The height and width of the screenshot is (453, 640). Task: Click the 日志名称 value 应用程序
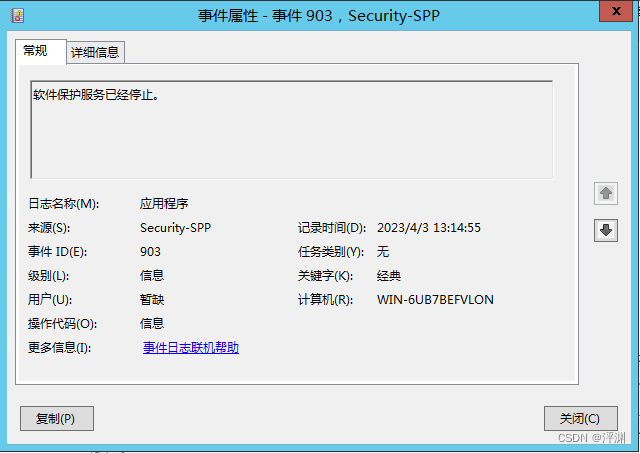(164, 204)
